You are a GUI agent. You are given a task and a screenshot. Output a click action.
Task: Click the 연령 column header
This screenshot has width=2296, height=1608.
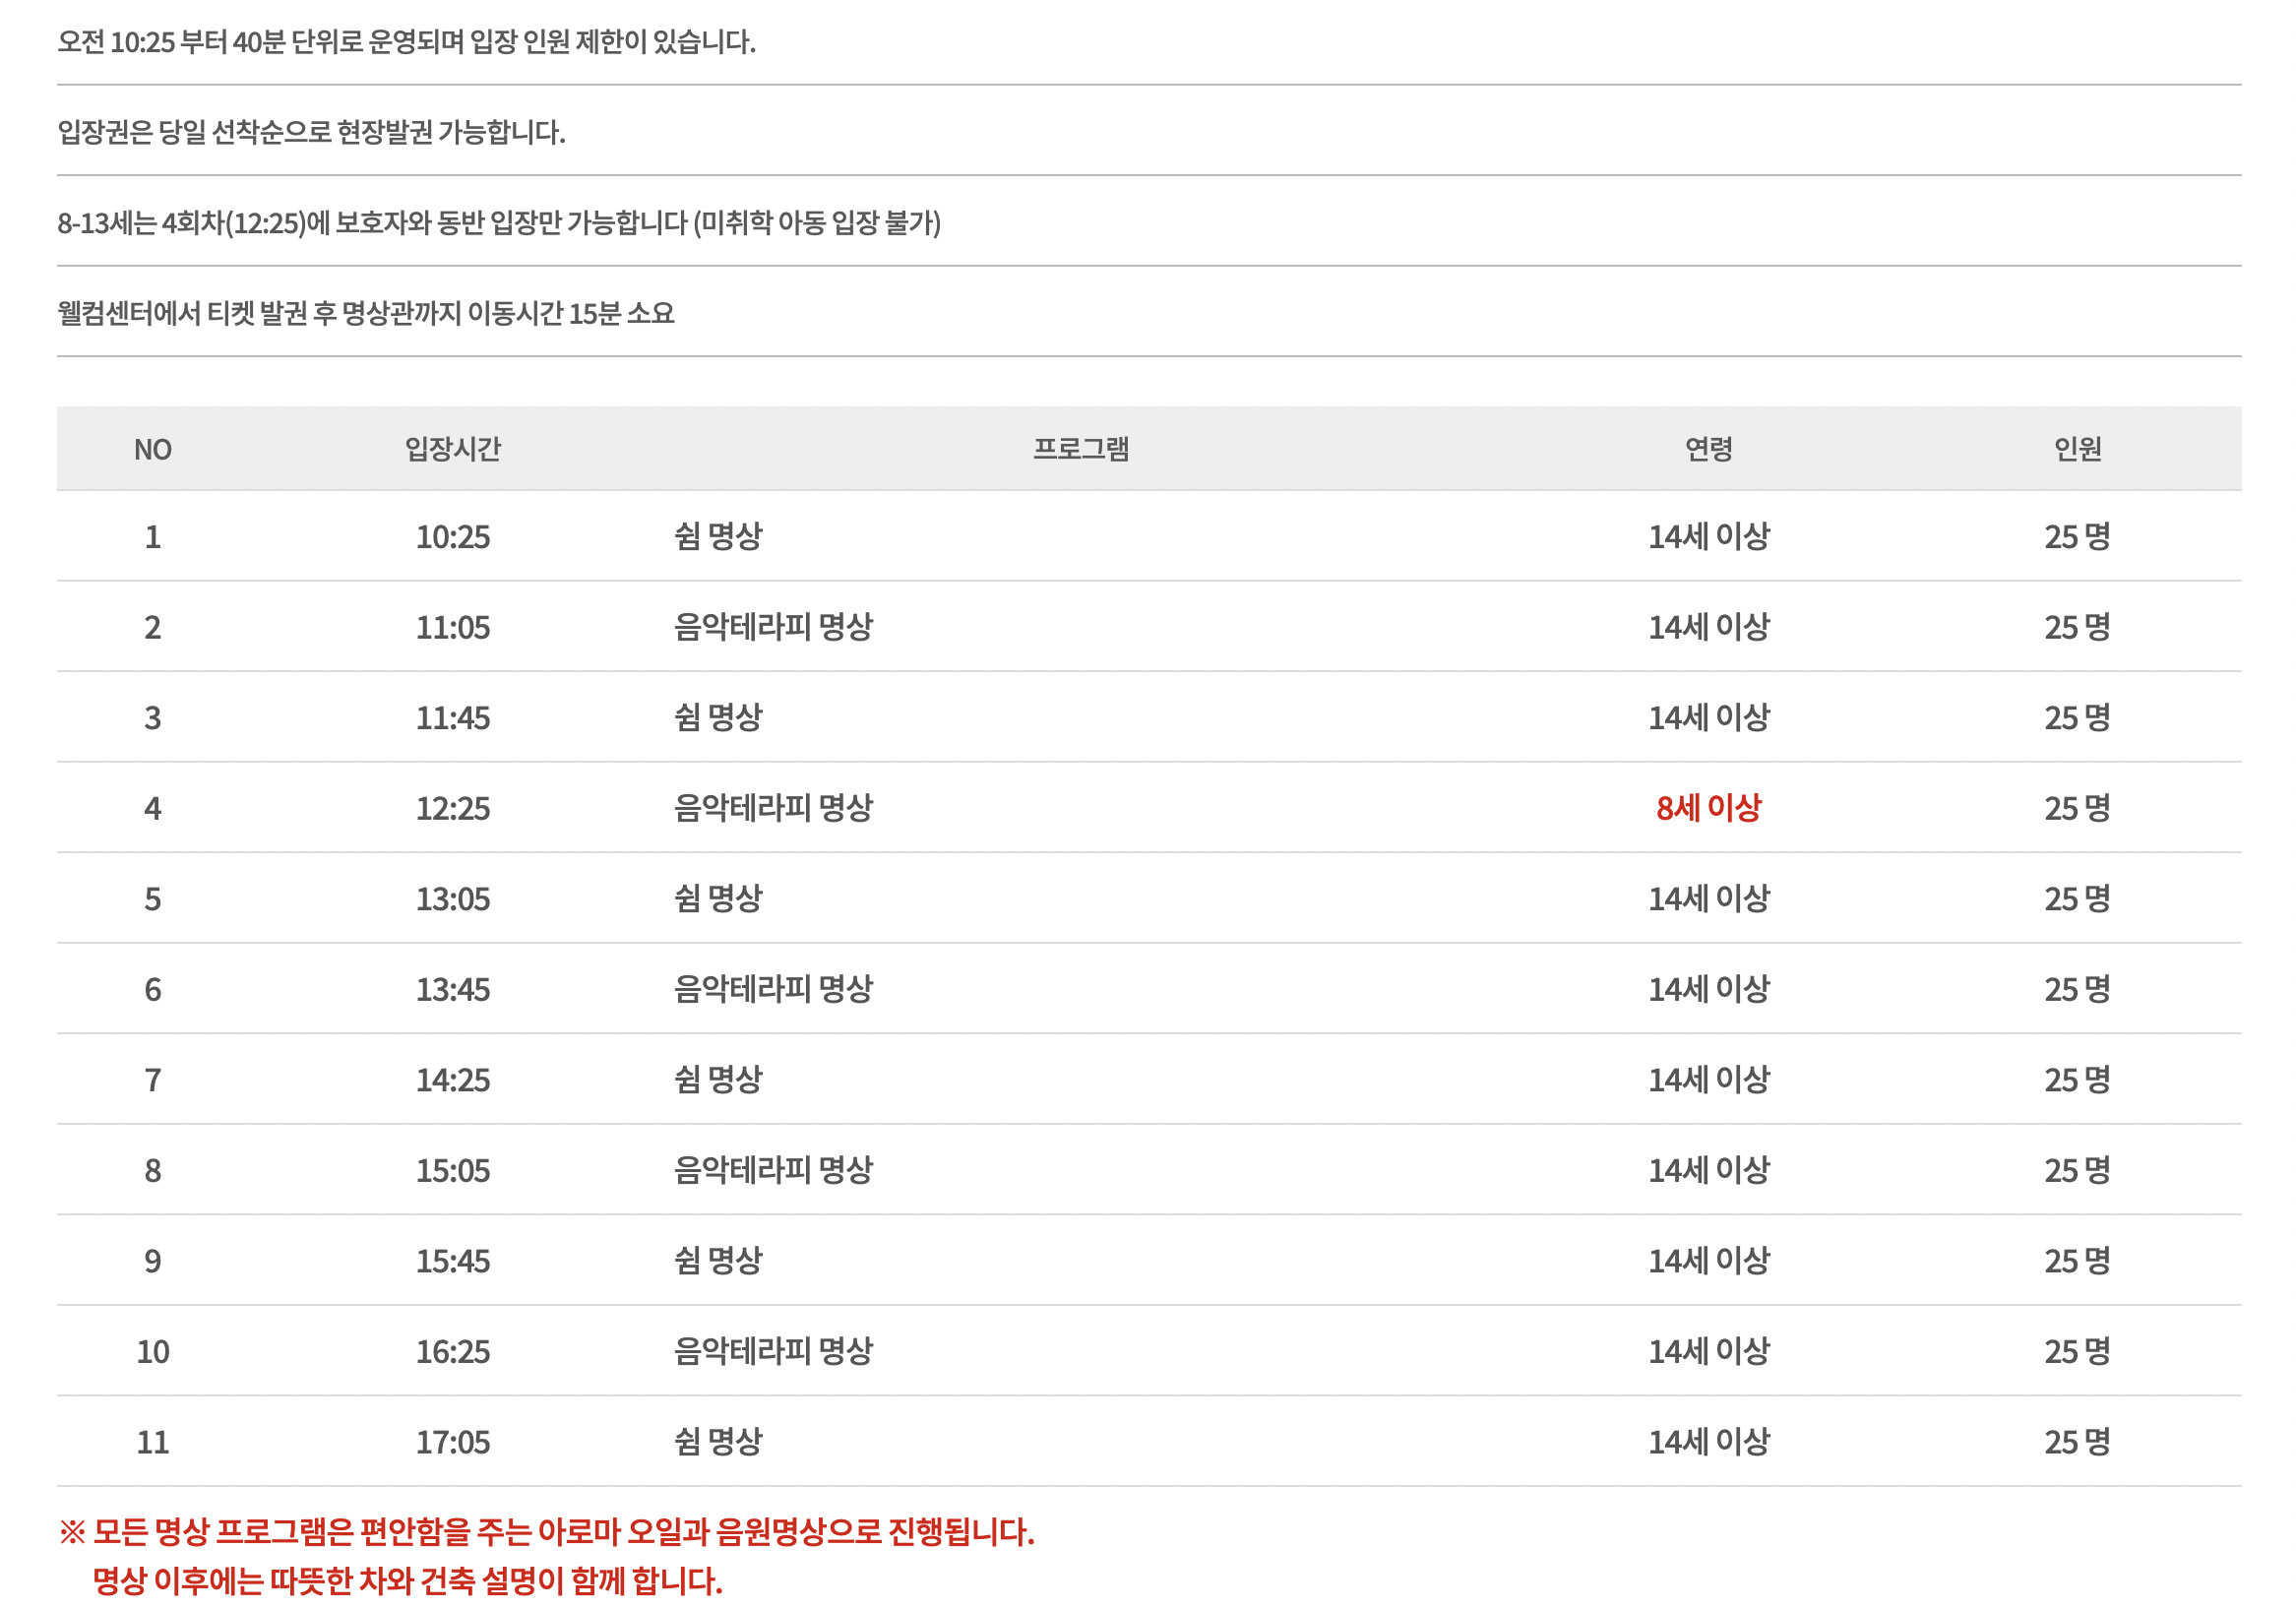(x=1707, y=449)
